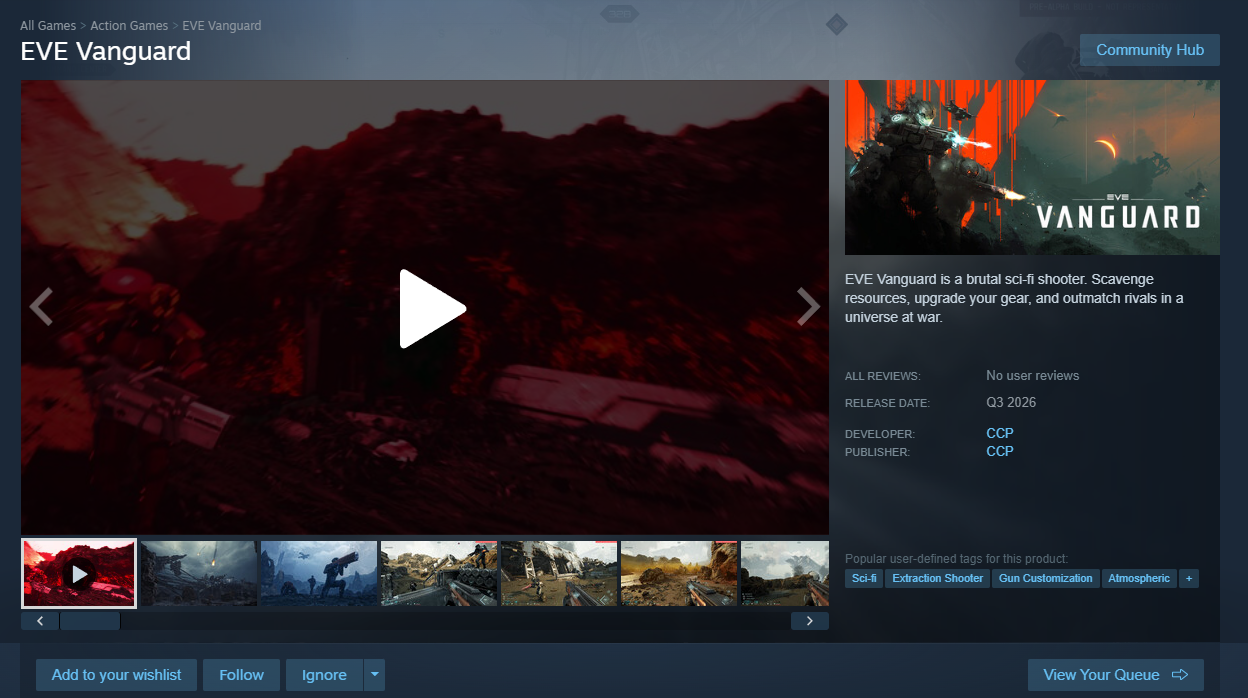The image size is (1248, 698).
Task: Open the CCP developer link
Action: point(1000,433)
